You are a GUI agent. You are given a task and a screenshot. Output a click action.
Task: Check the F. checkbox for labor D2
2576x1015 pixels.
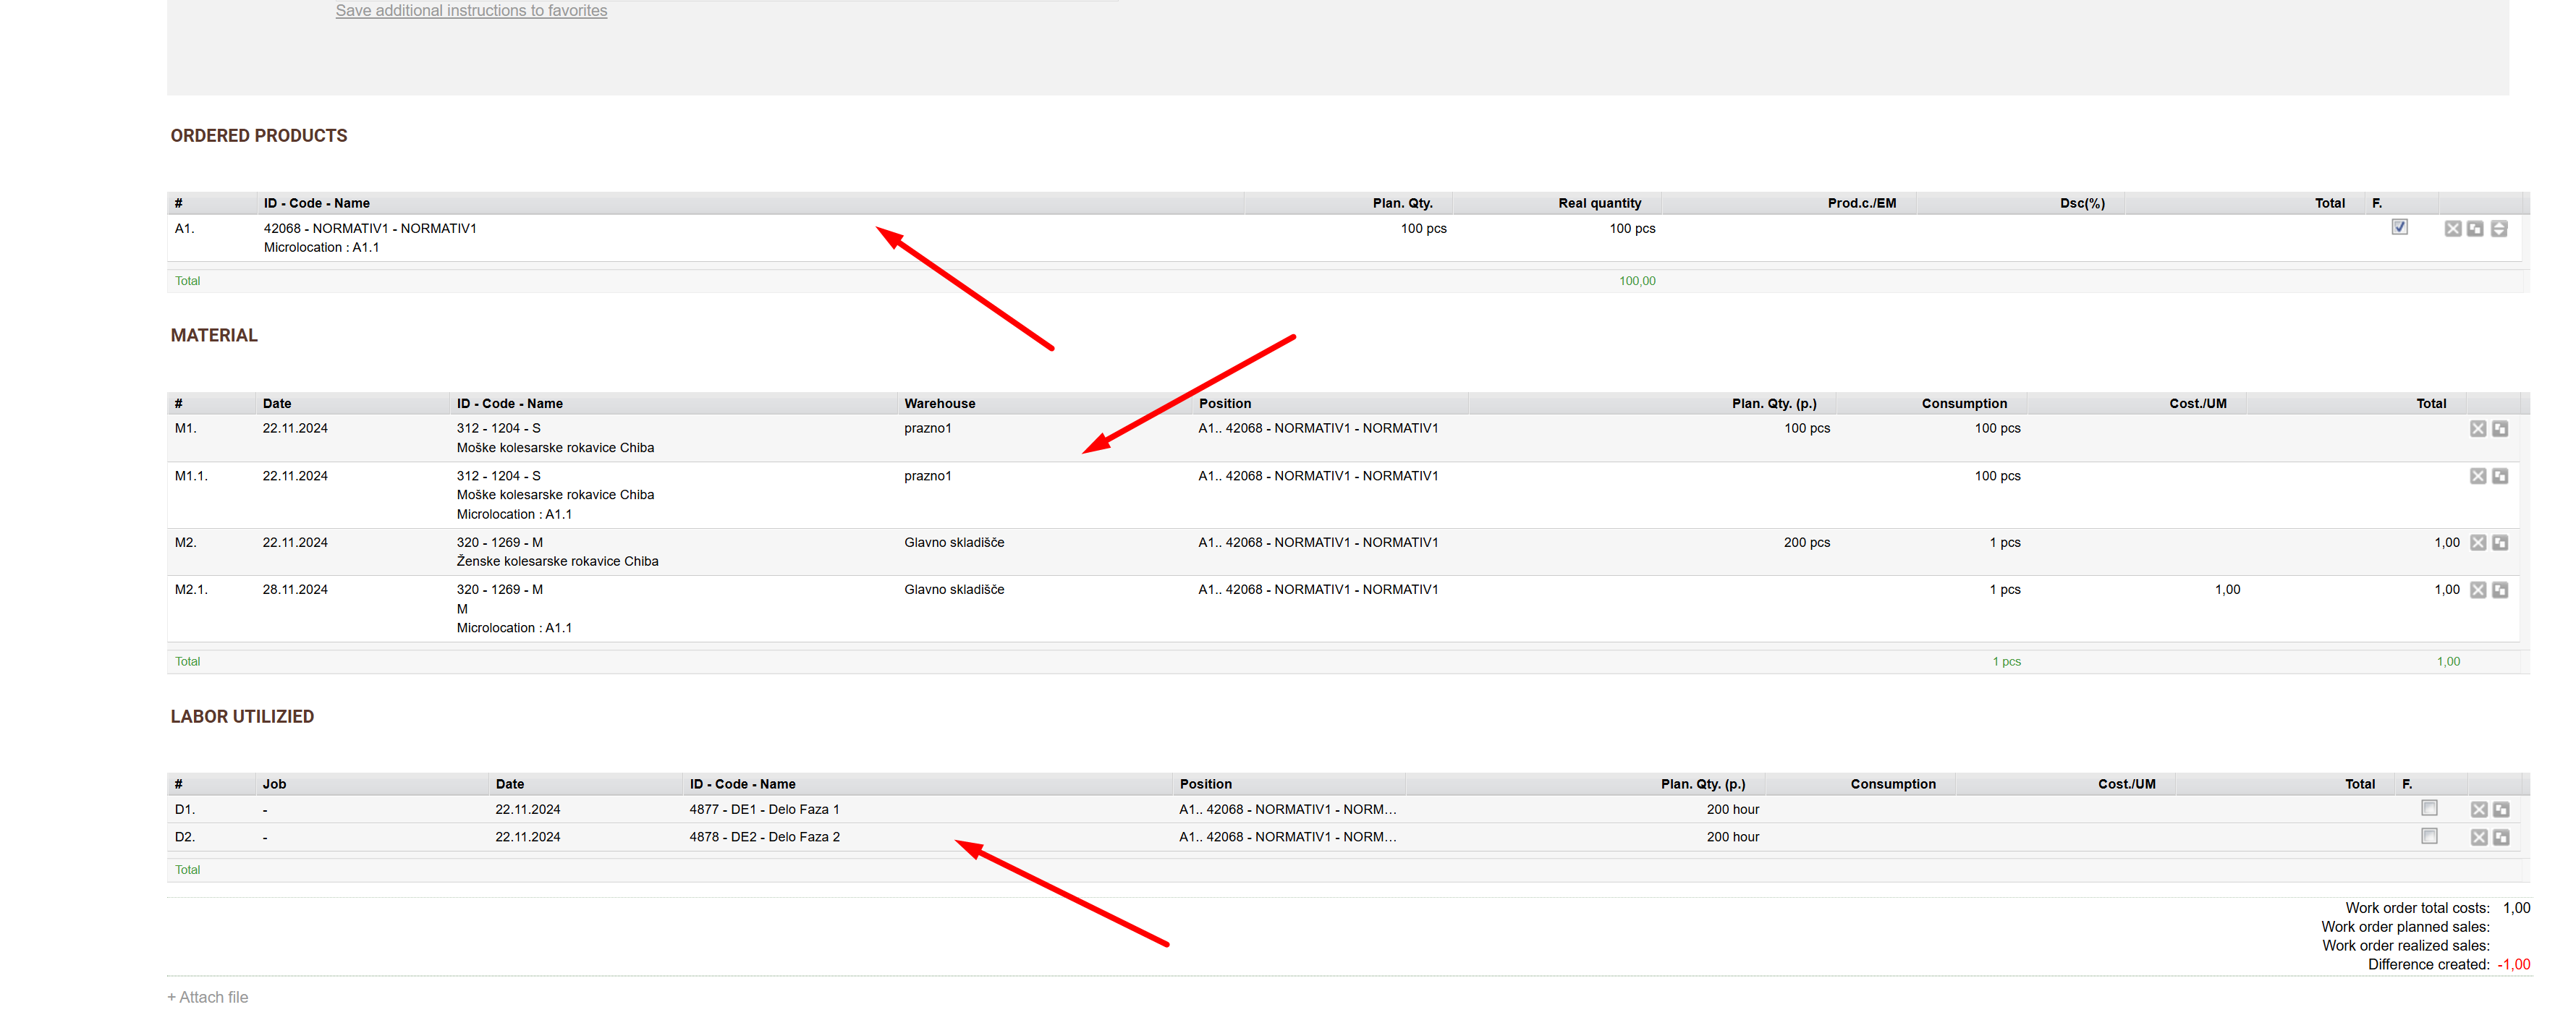[2429, 836]
